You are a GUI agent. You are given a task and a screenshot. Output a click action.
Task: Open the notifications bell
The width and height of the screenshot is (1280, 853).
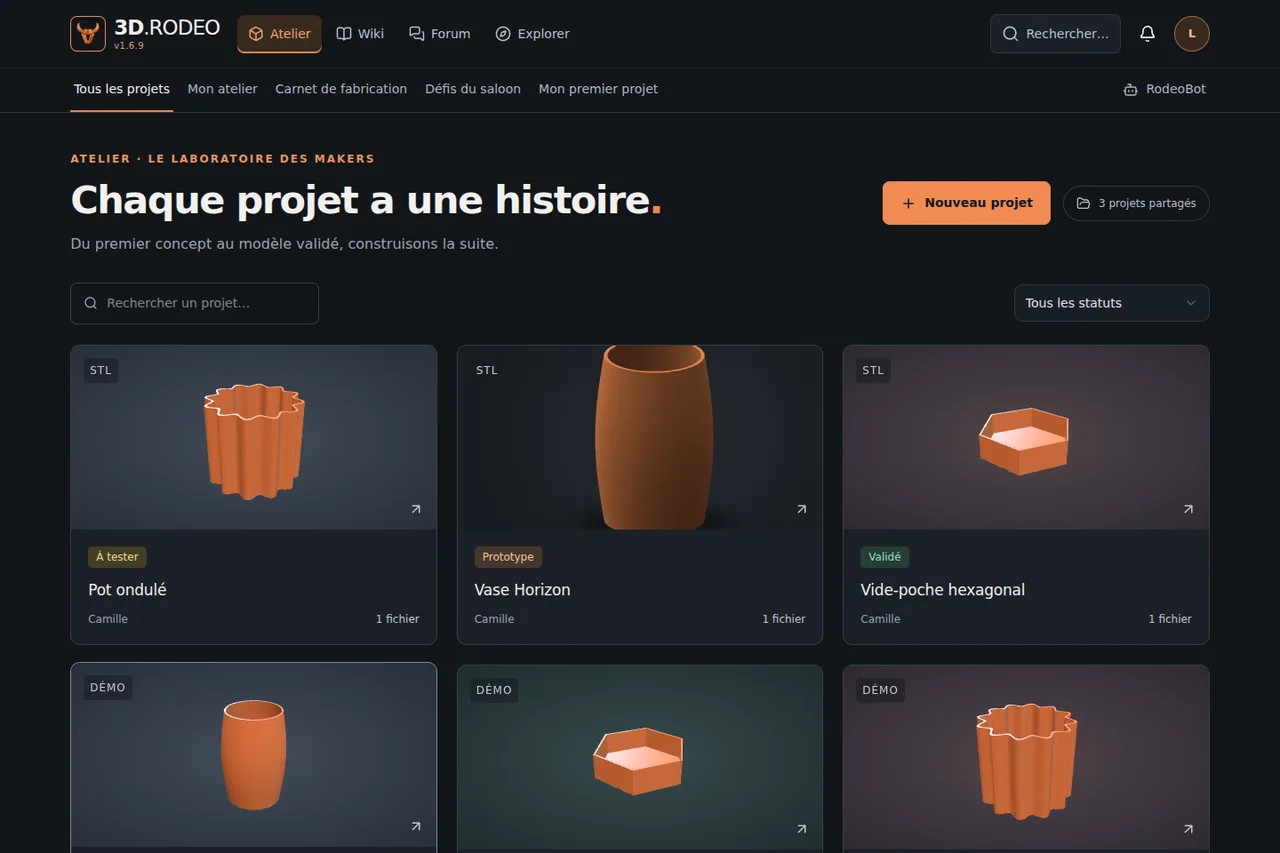click(x=1147, y=34)
